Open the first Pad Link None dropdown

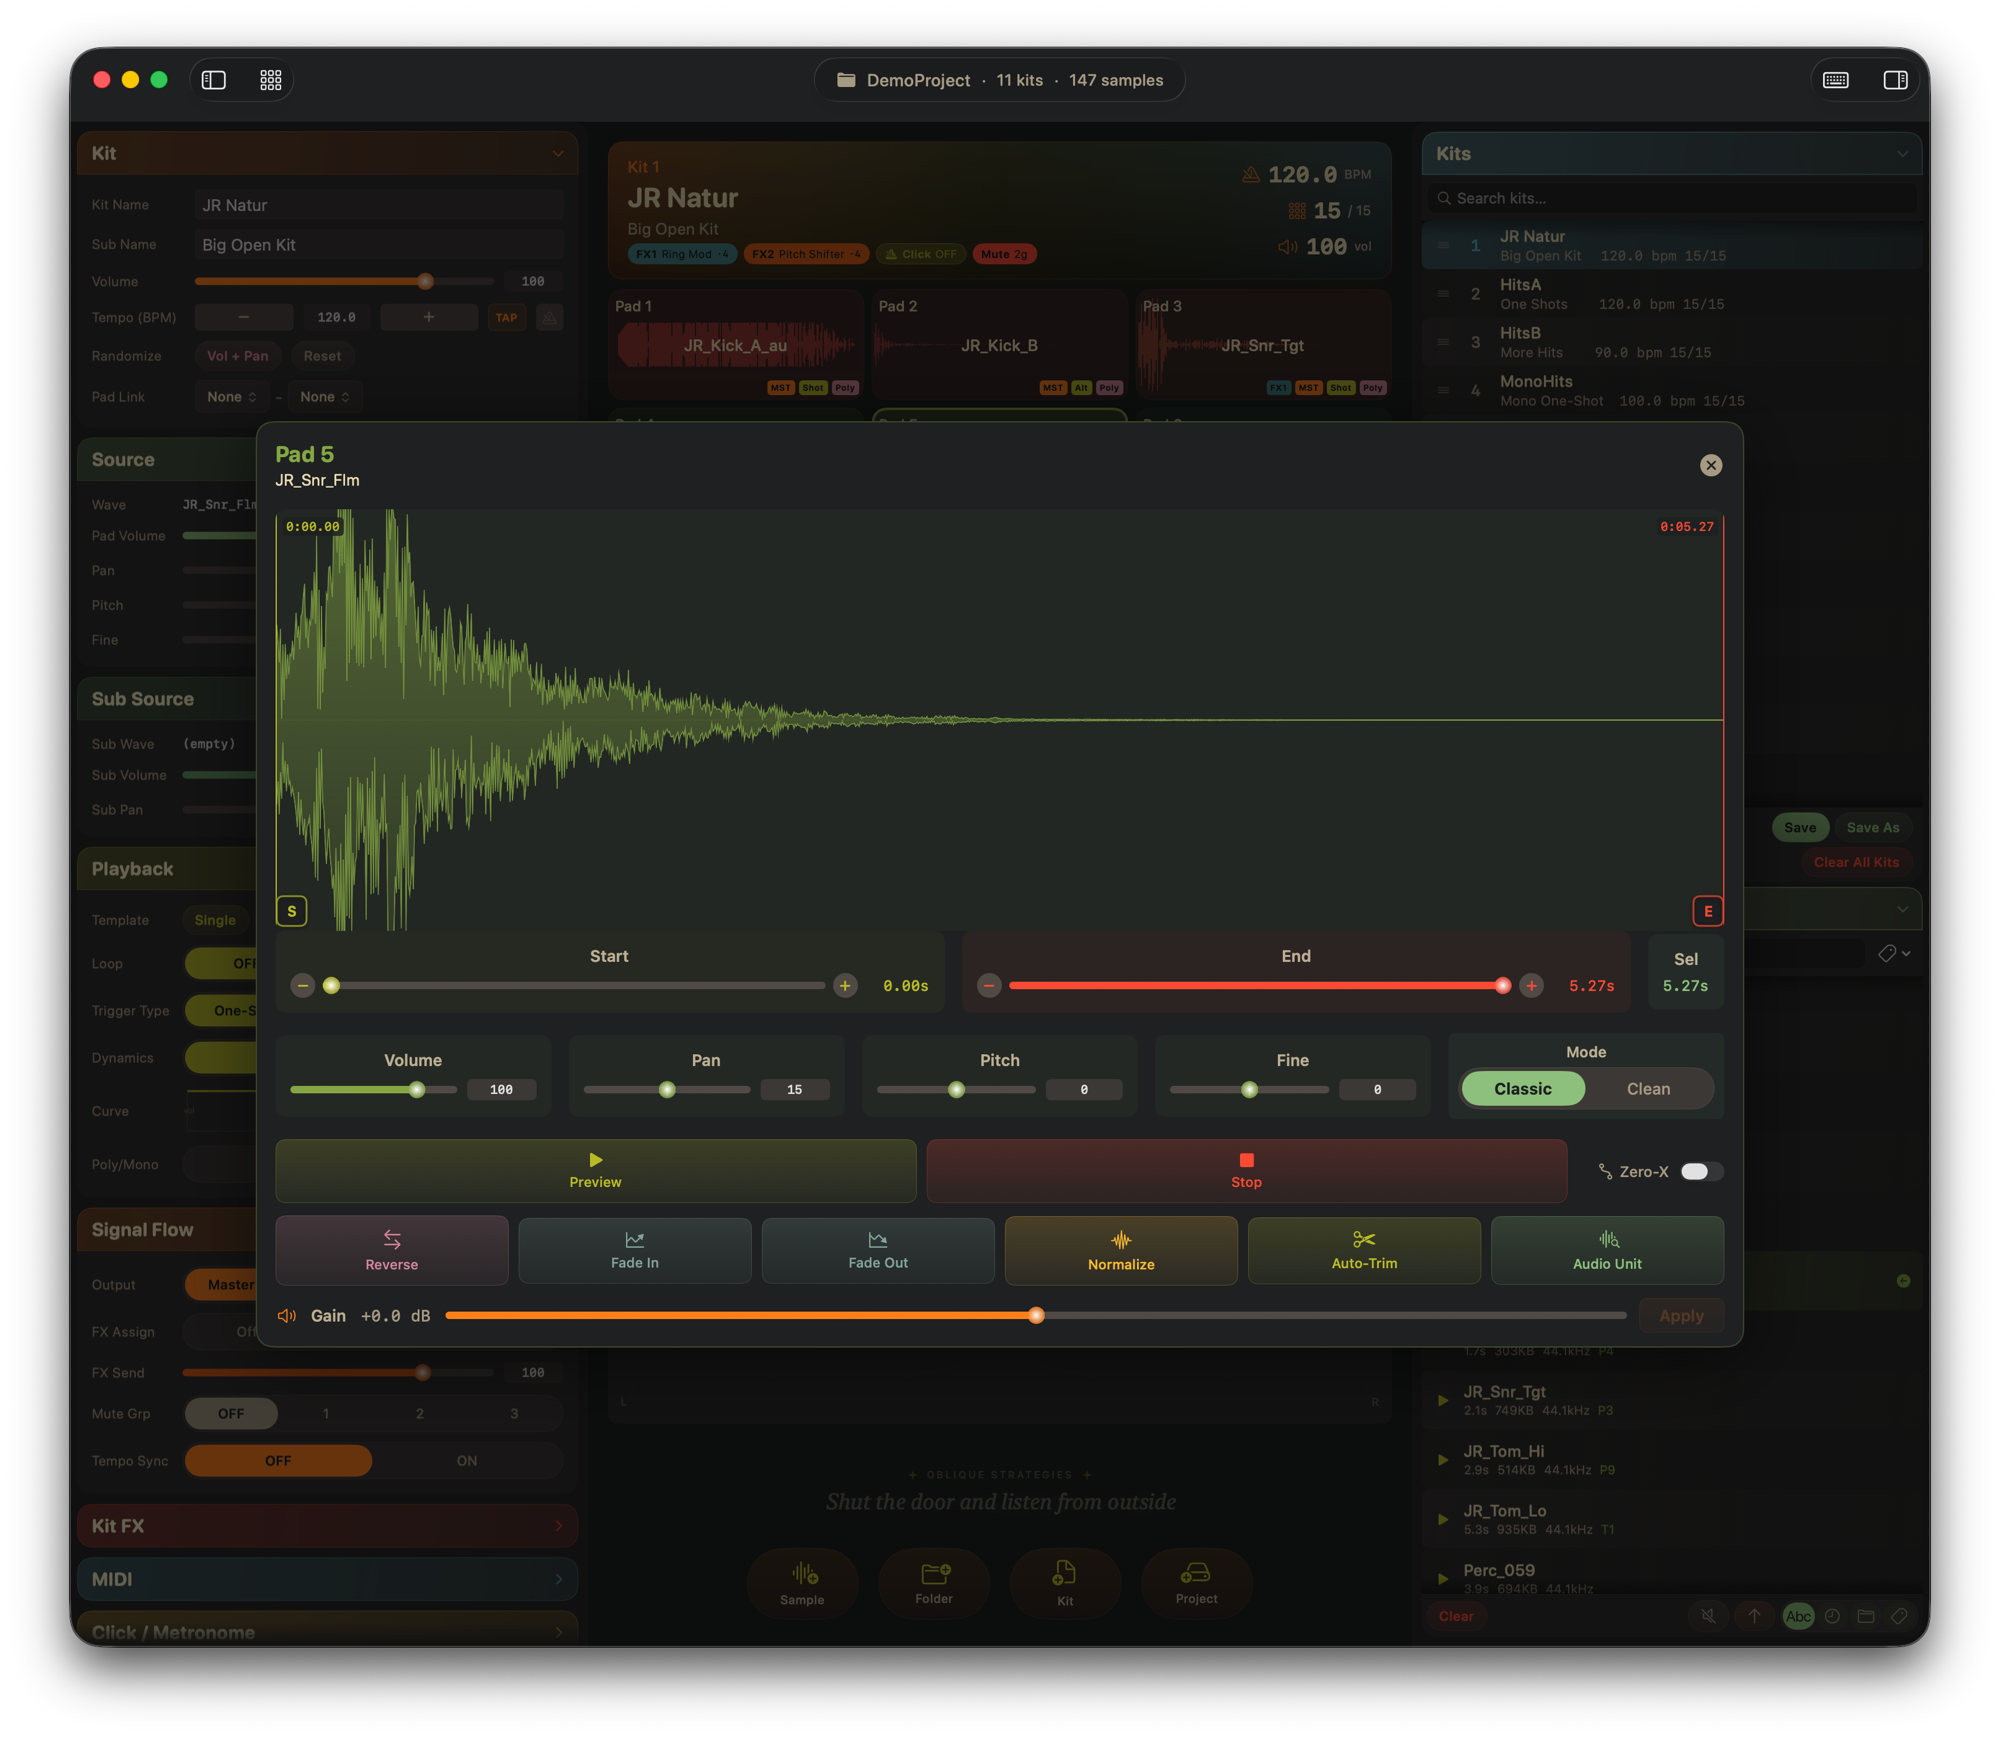tap(231, 397)
